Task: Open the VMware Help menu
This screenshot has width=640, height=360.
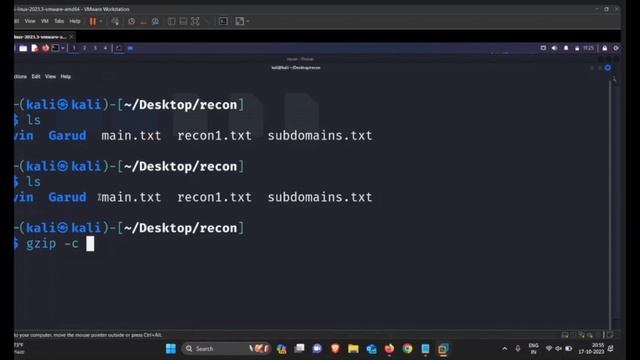Action: (75, 21)
